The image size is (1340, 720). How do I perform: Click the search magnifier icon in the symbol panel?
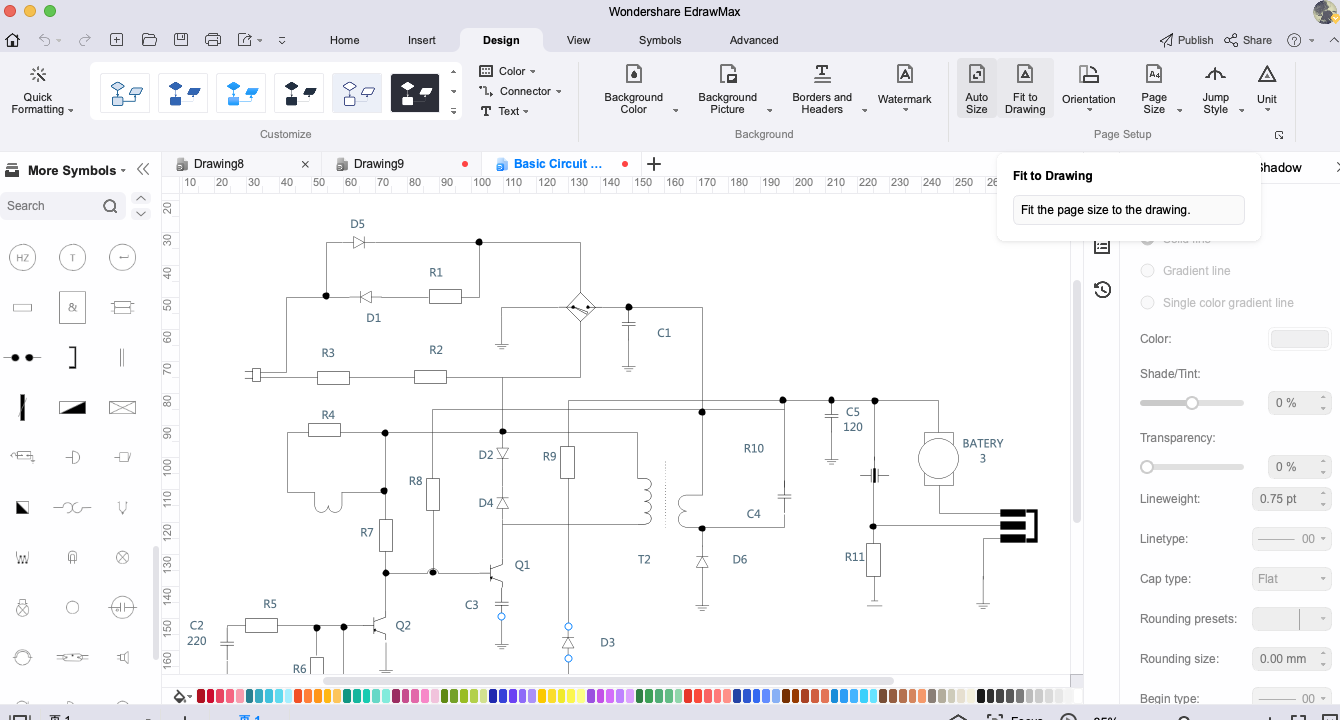(110, 206)
